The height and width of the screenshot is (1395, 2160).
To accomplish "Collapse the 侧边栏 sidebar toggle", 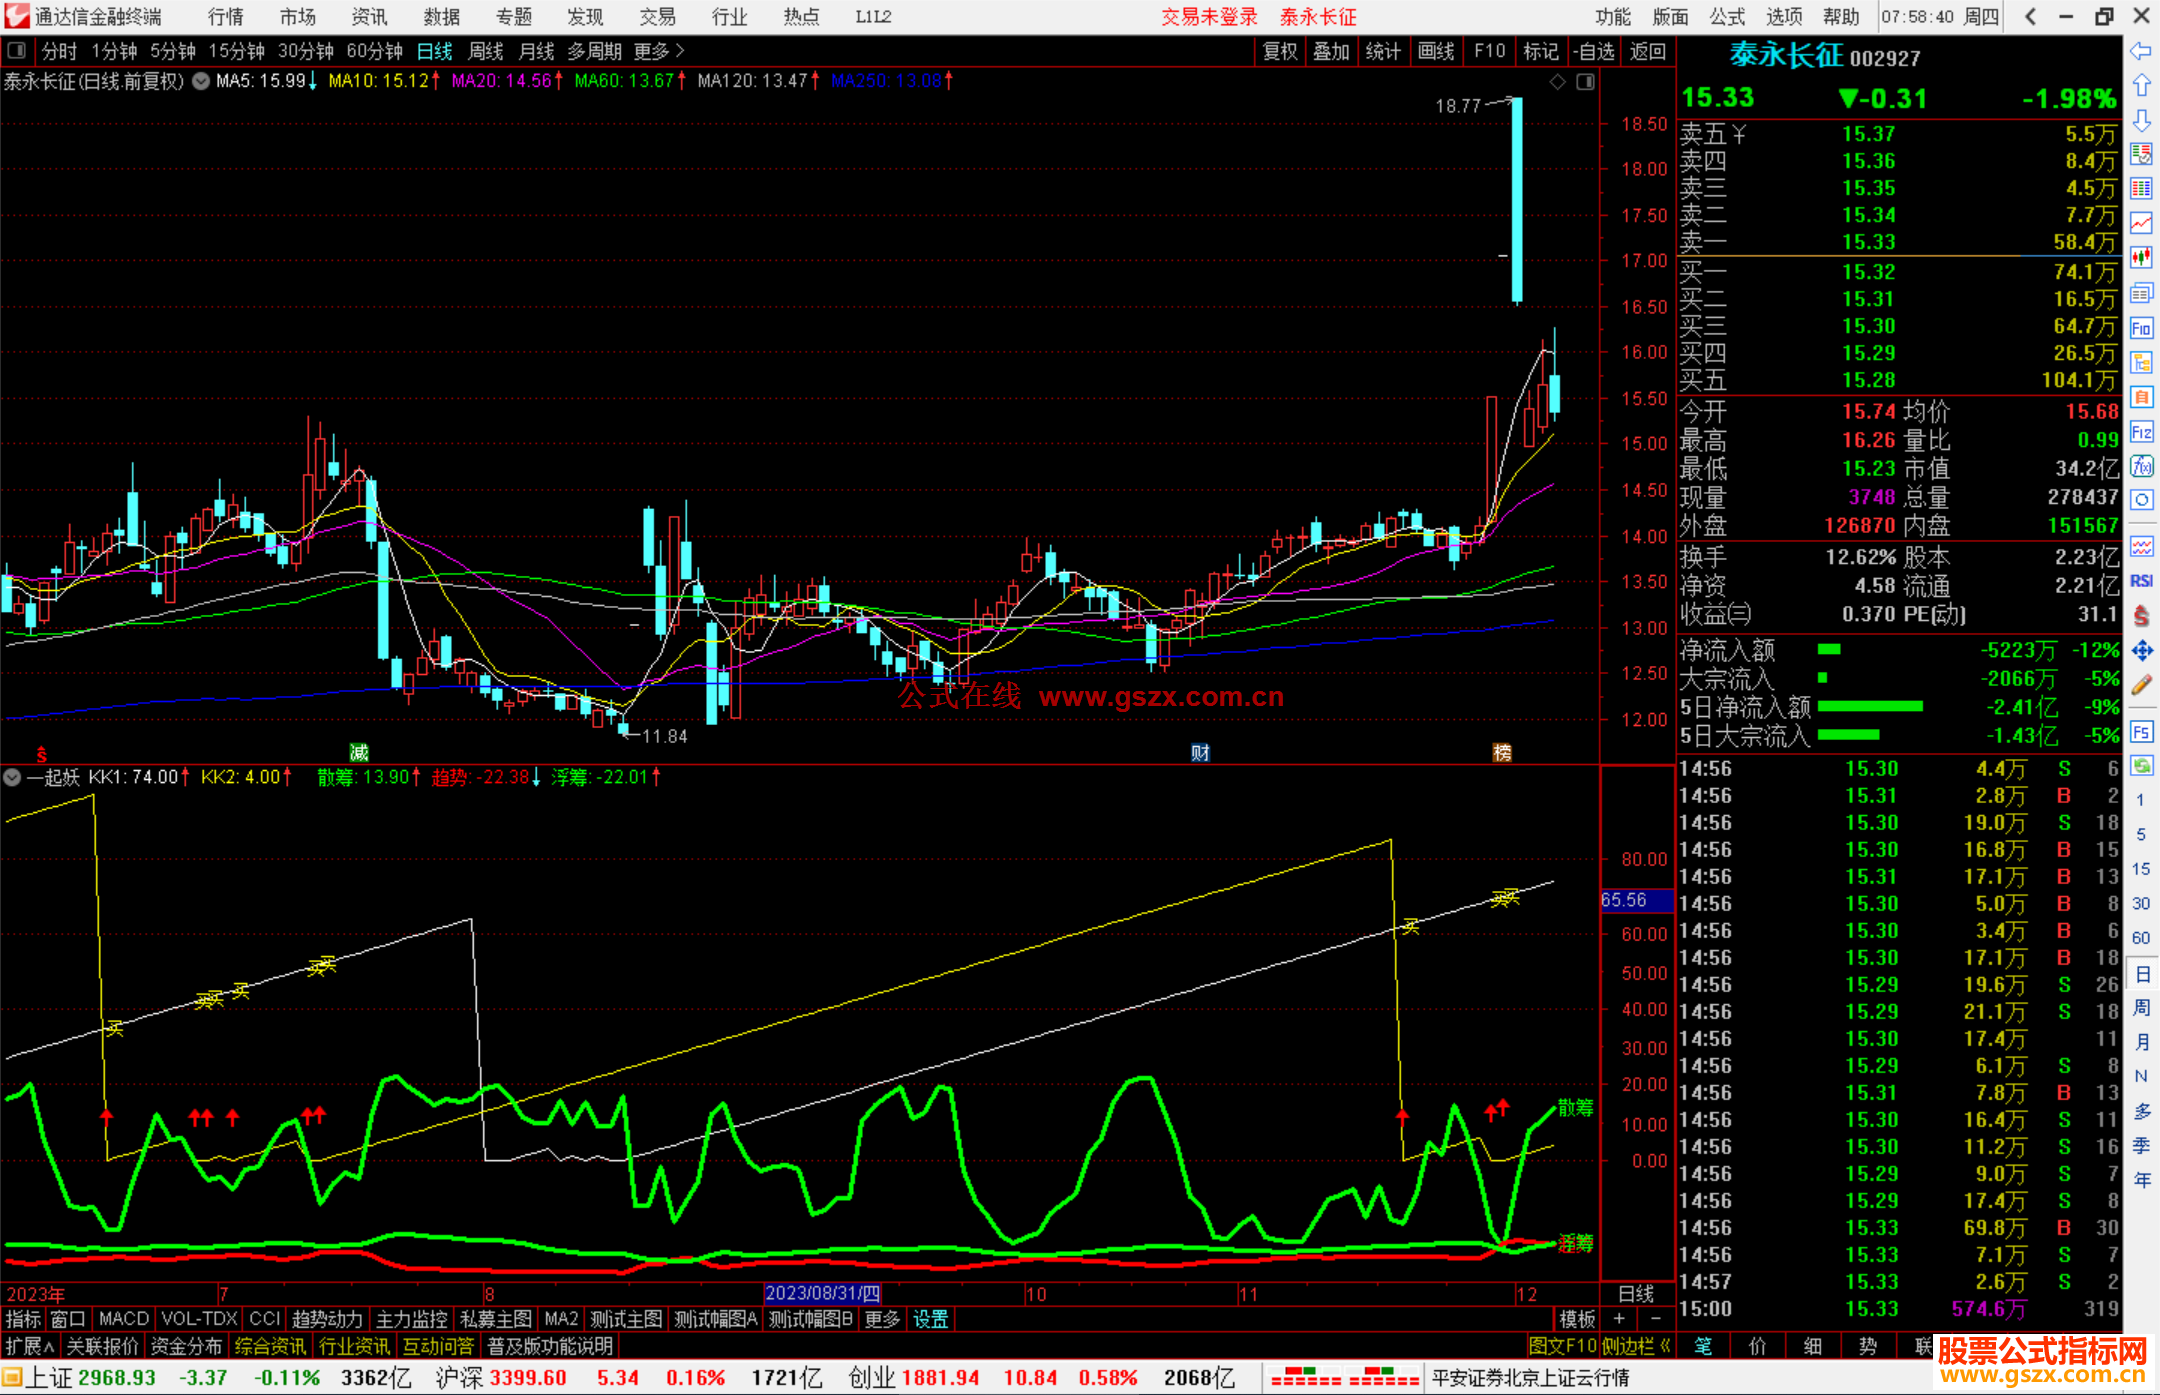I will click(x=1637, y=1346).
